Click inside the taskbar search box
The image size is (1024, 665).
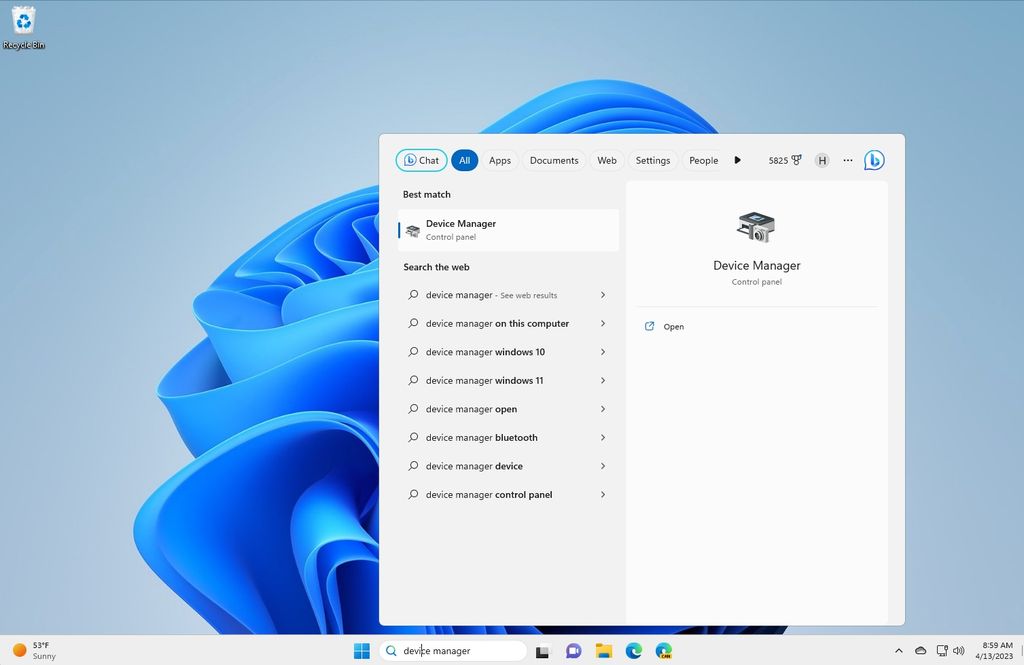(455, 651)
